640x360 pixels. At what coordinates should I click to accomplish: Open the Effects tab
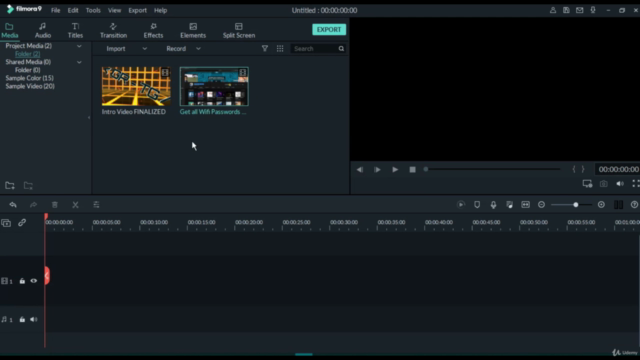(153, 30)
